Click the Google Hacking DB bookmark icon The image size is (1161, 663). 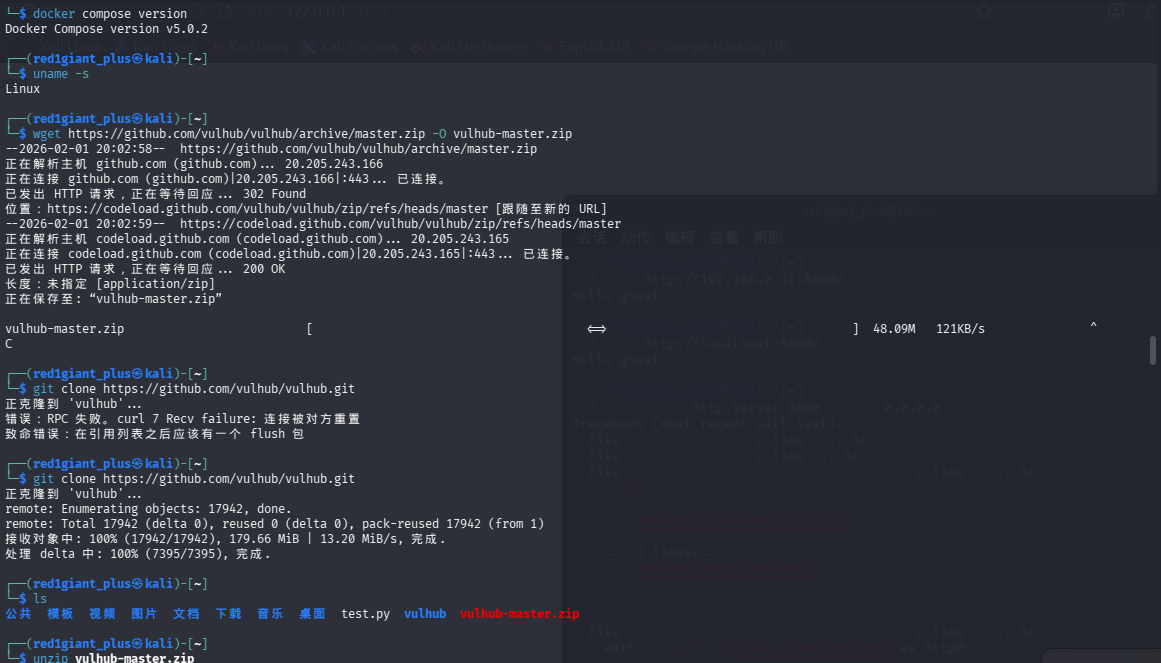650,46
